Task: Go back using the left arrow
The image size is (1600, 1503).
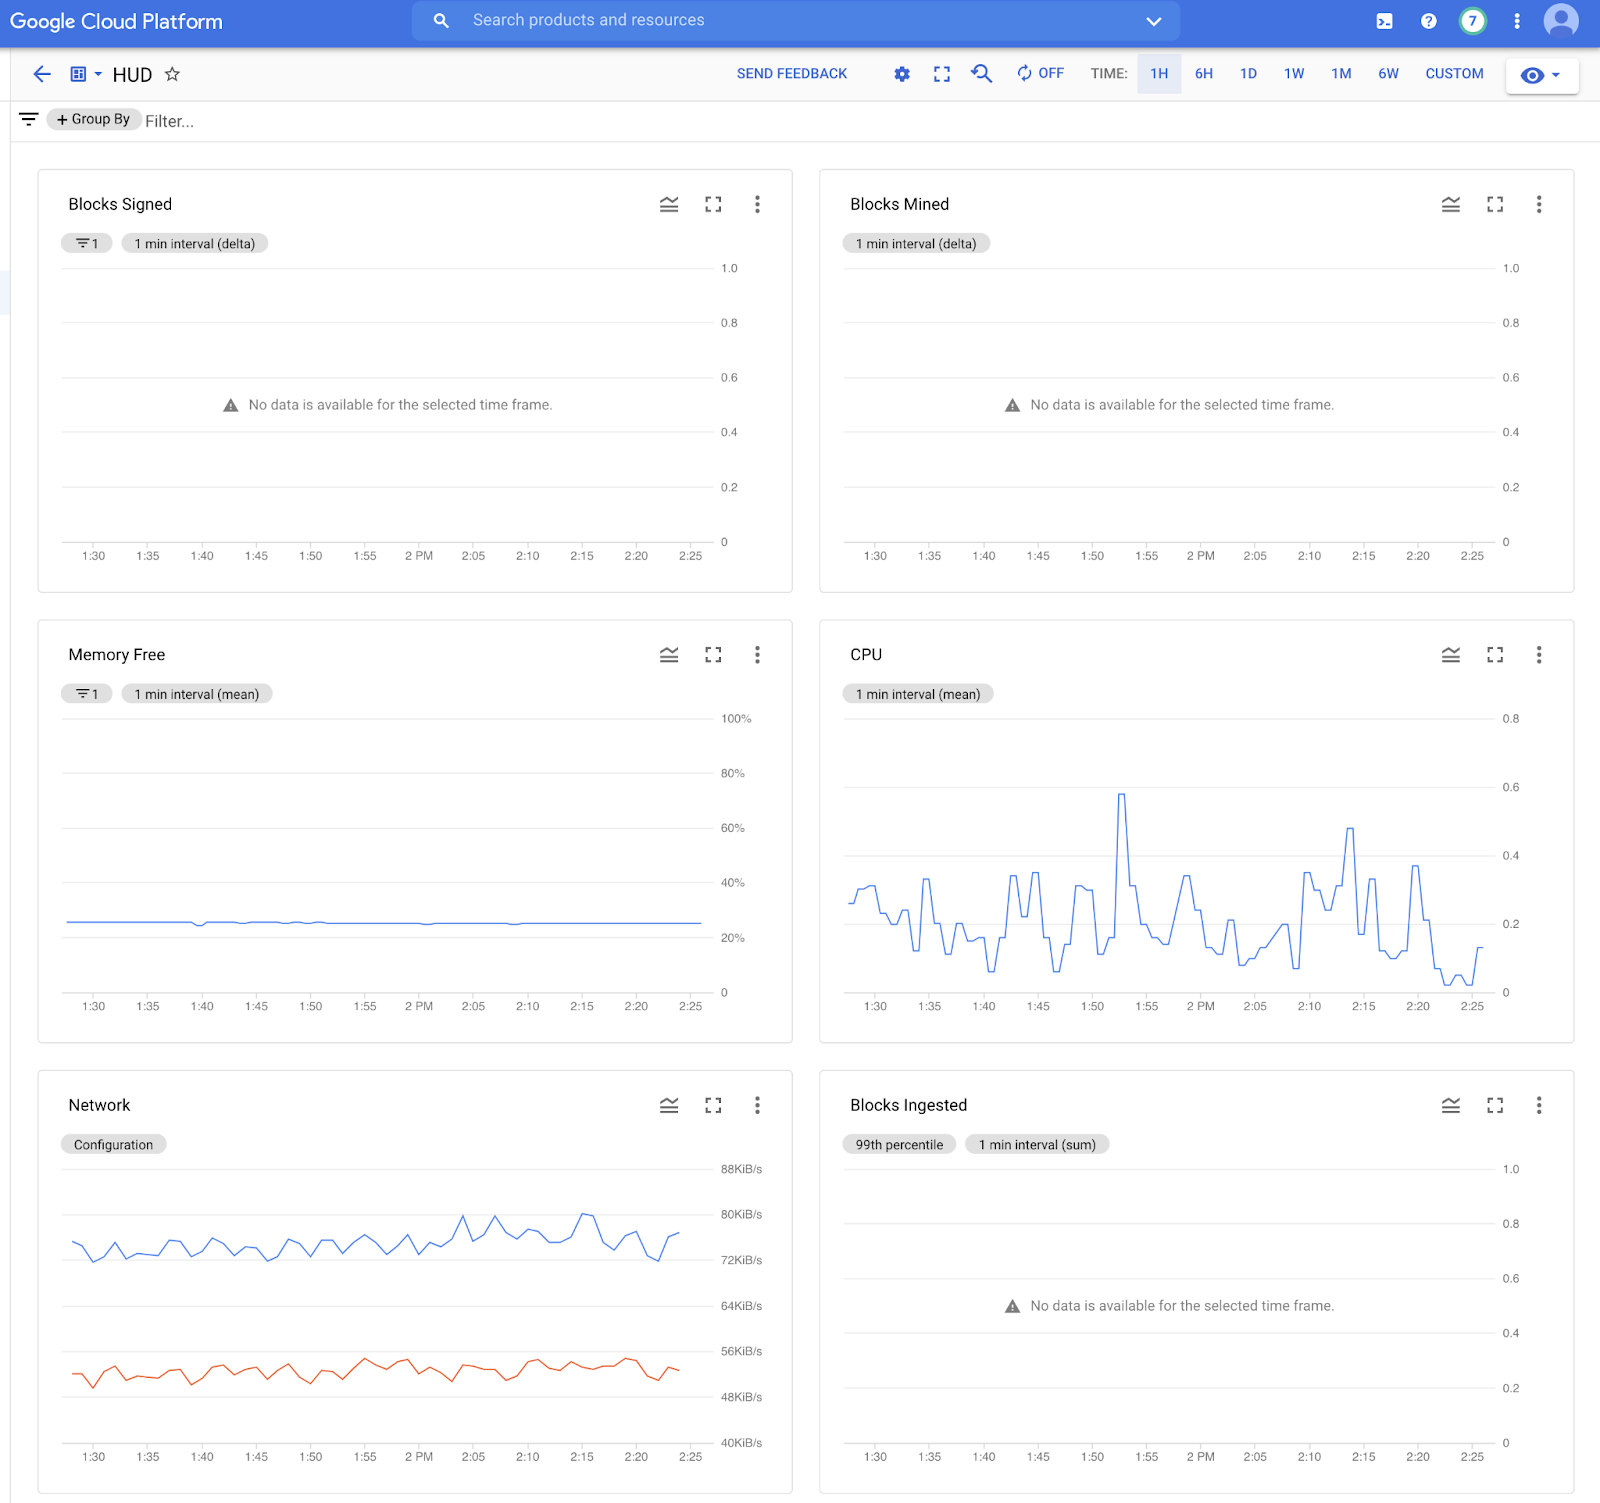Action: (42, 74)
